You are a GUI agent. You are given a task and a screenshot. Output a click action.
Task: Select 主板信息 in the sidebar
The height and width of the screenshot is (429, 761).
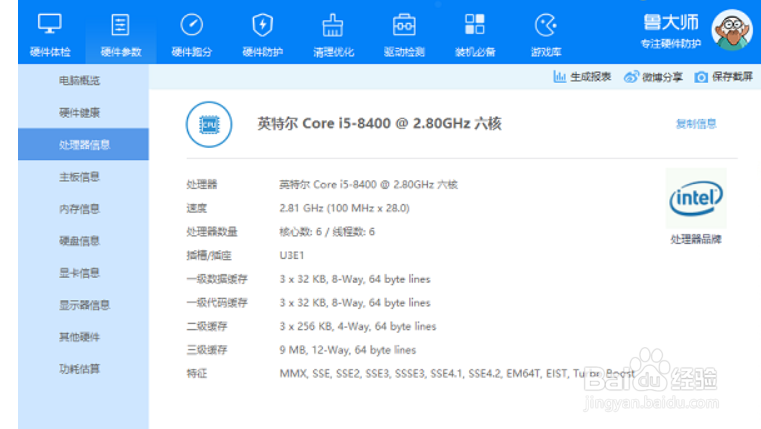(x=83, y=177)
